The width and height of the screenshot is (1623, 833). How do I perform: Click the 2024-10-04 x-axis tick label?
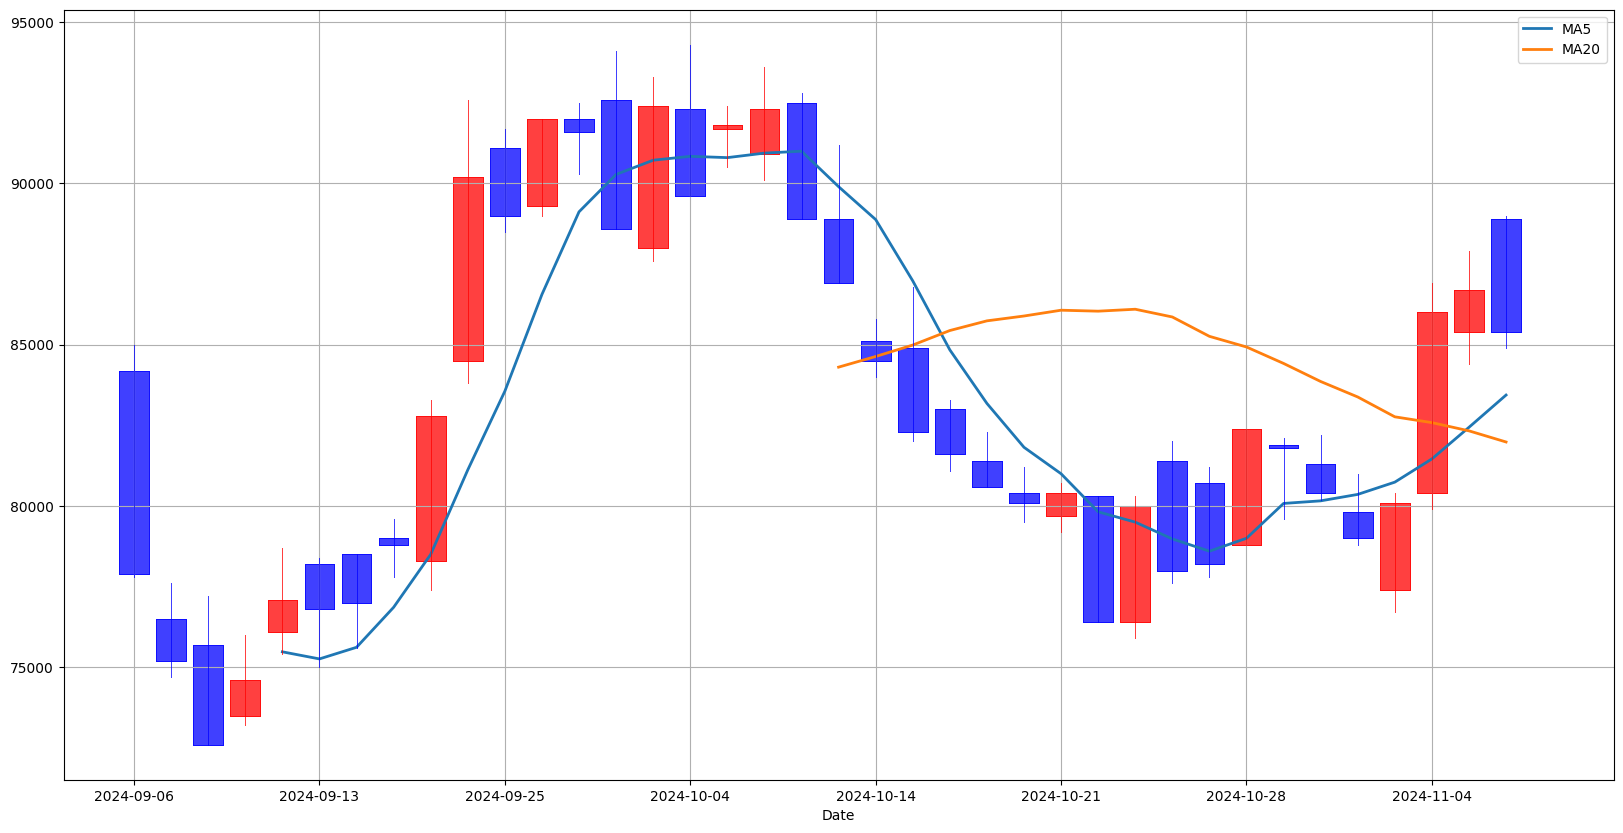[690, 796]
